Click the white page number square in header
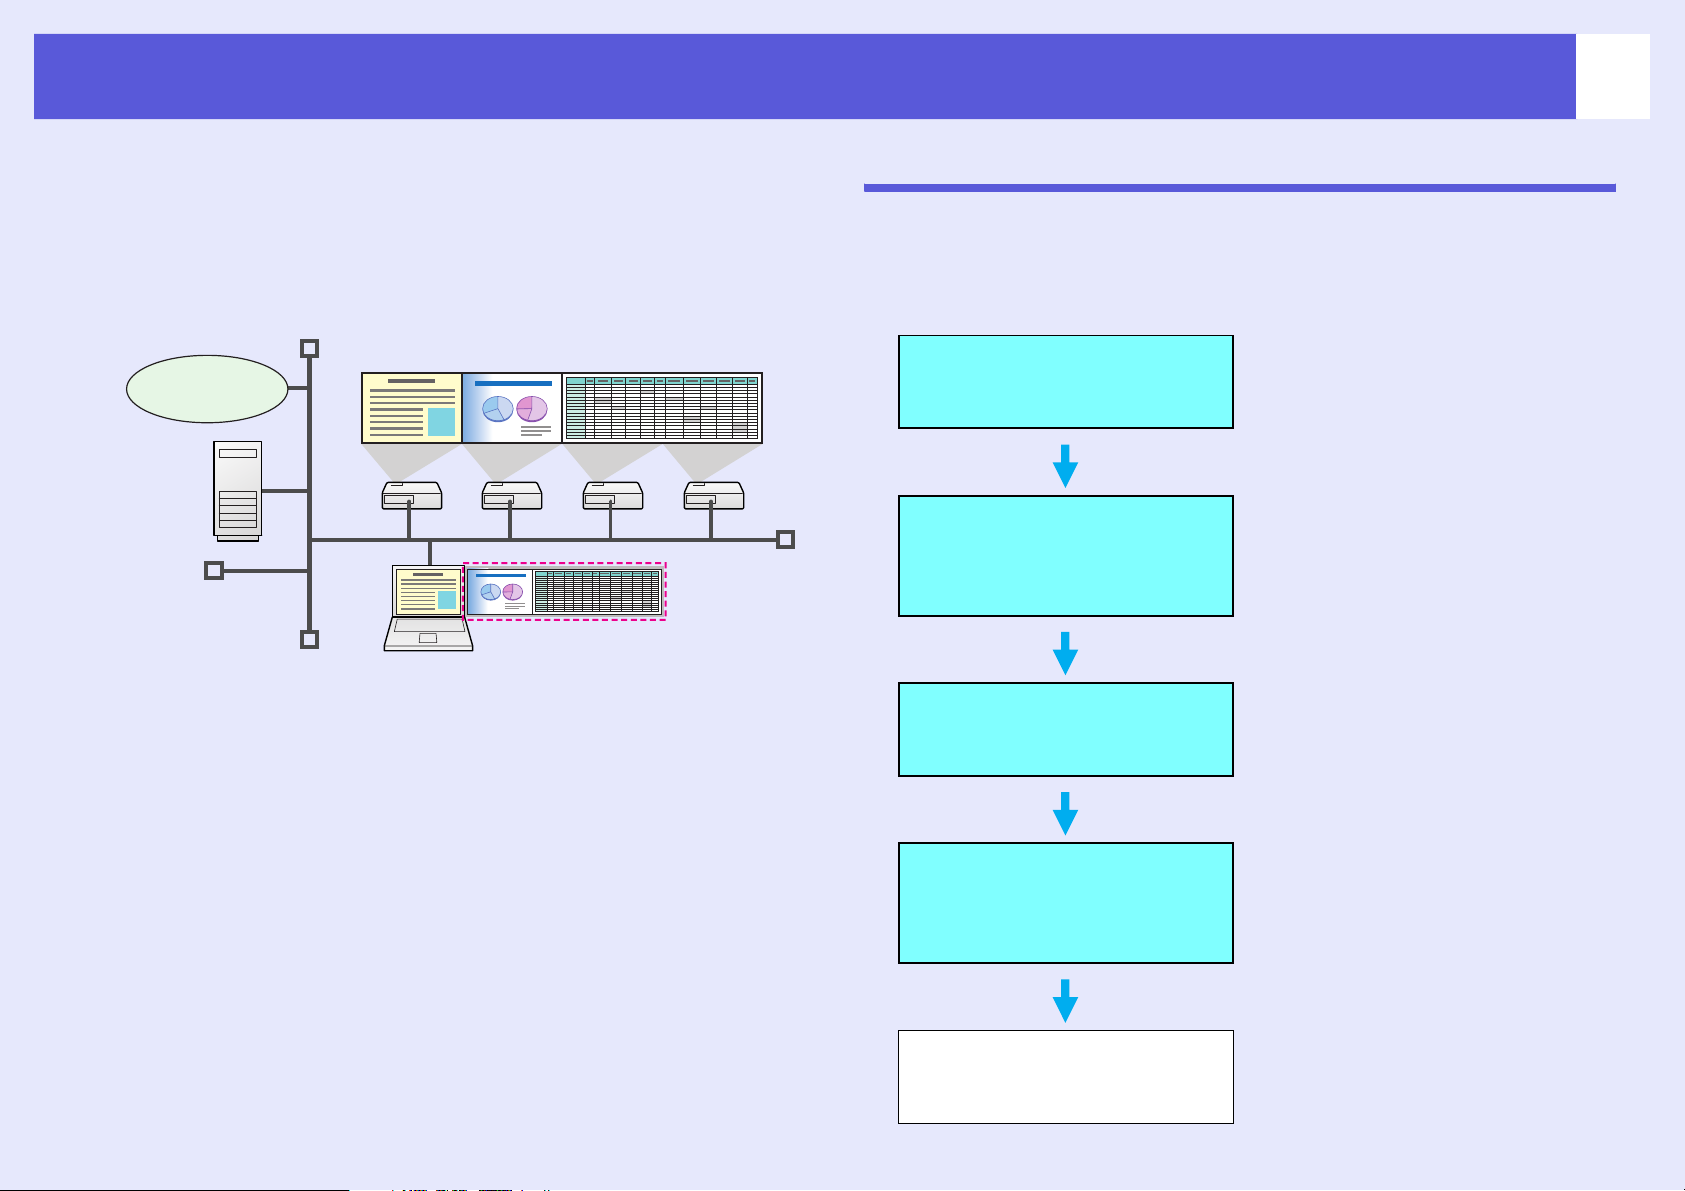The height and width of the screenshot is (1191, 1685). pos(1613,76)
